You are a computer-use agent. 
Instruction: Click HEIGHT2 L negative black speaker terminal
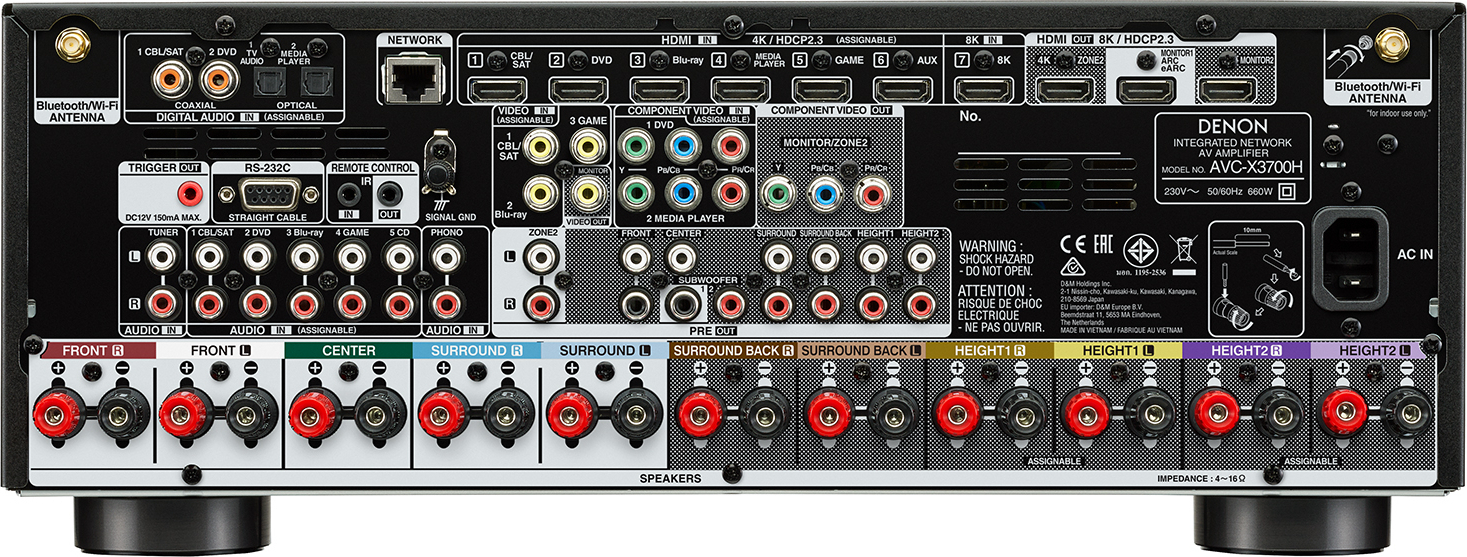pos(1407,411)
